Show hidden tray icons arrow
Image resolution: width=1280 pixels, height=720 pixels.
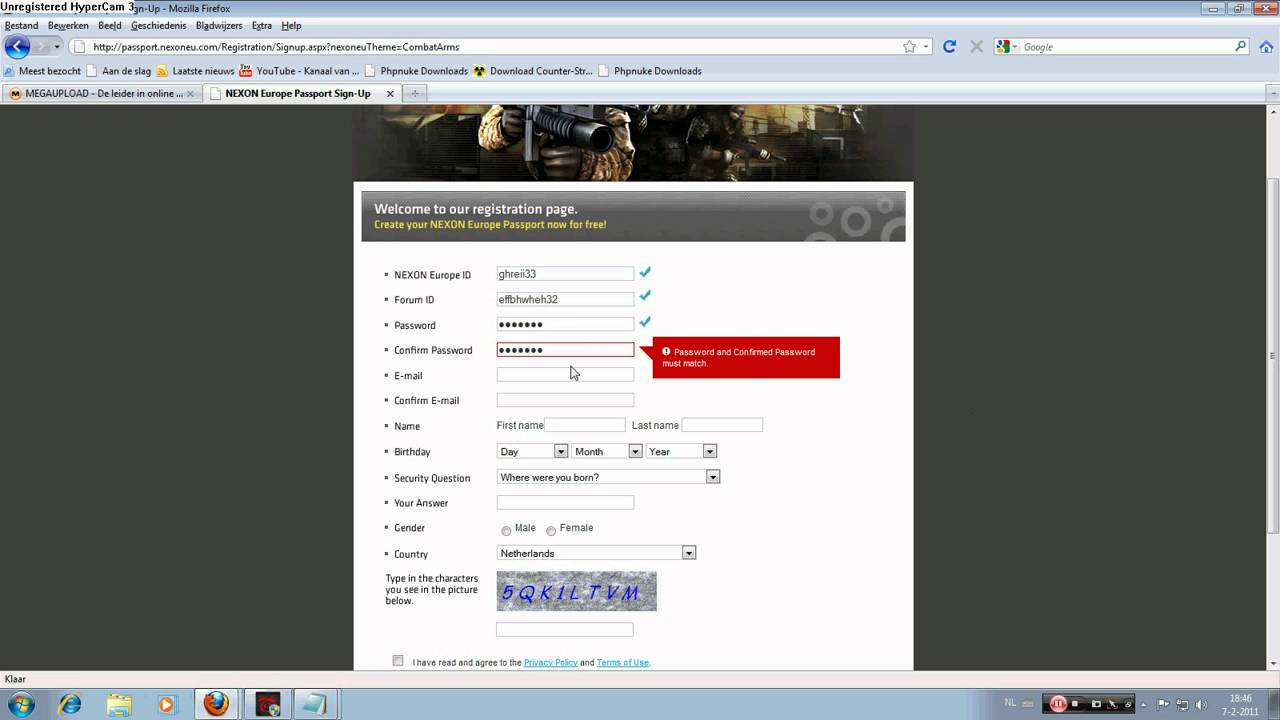point(1144,704)
